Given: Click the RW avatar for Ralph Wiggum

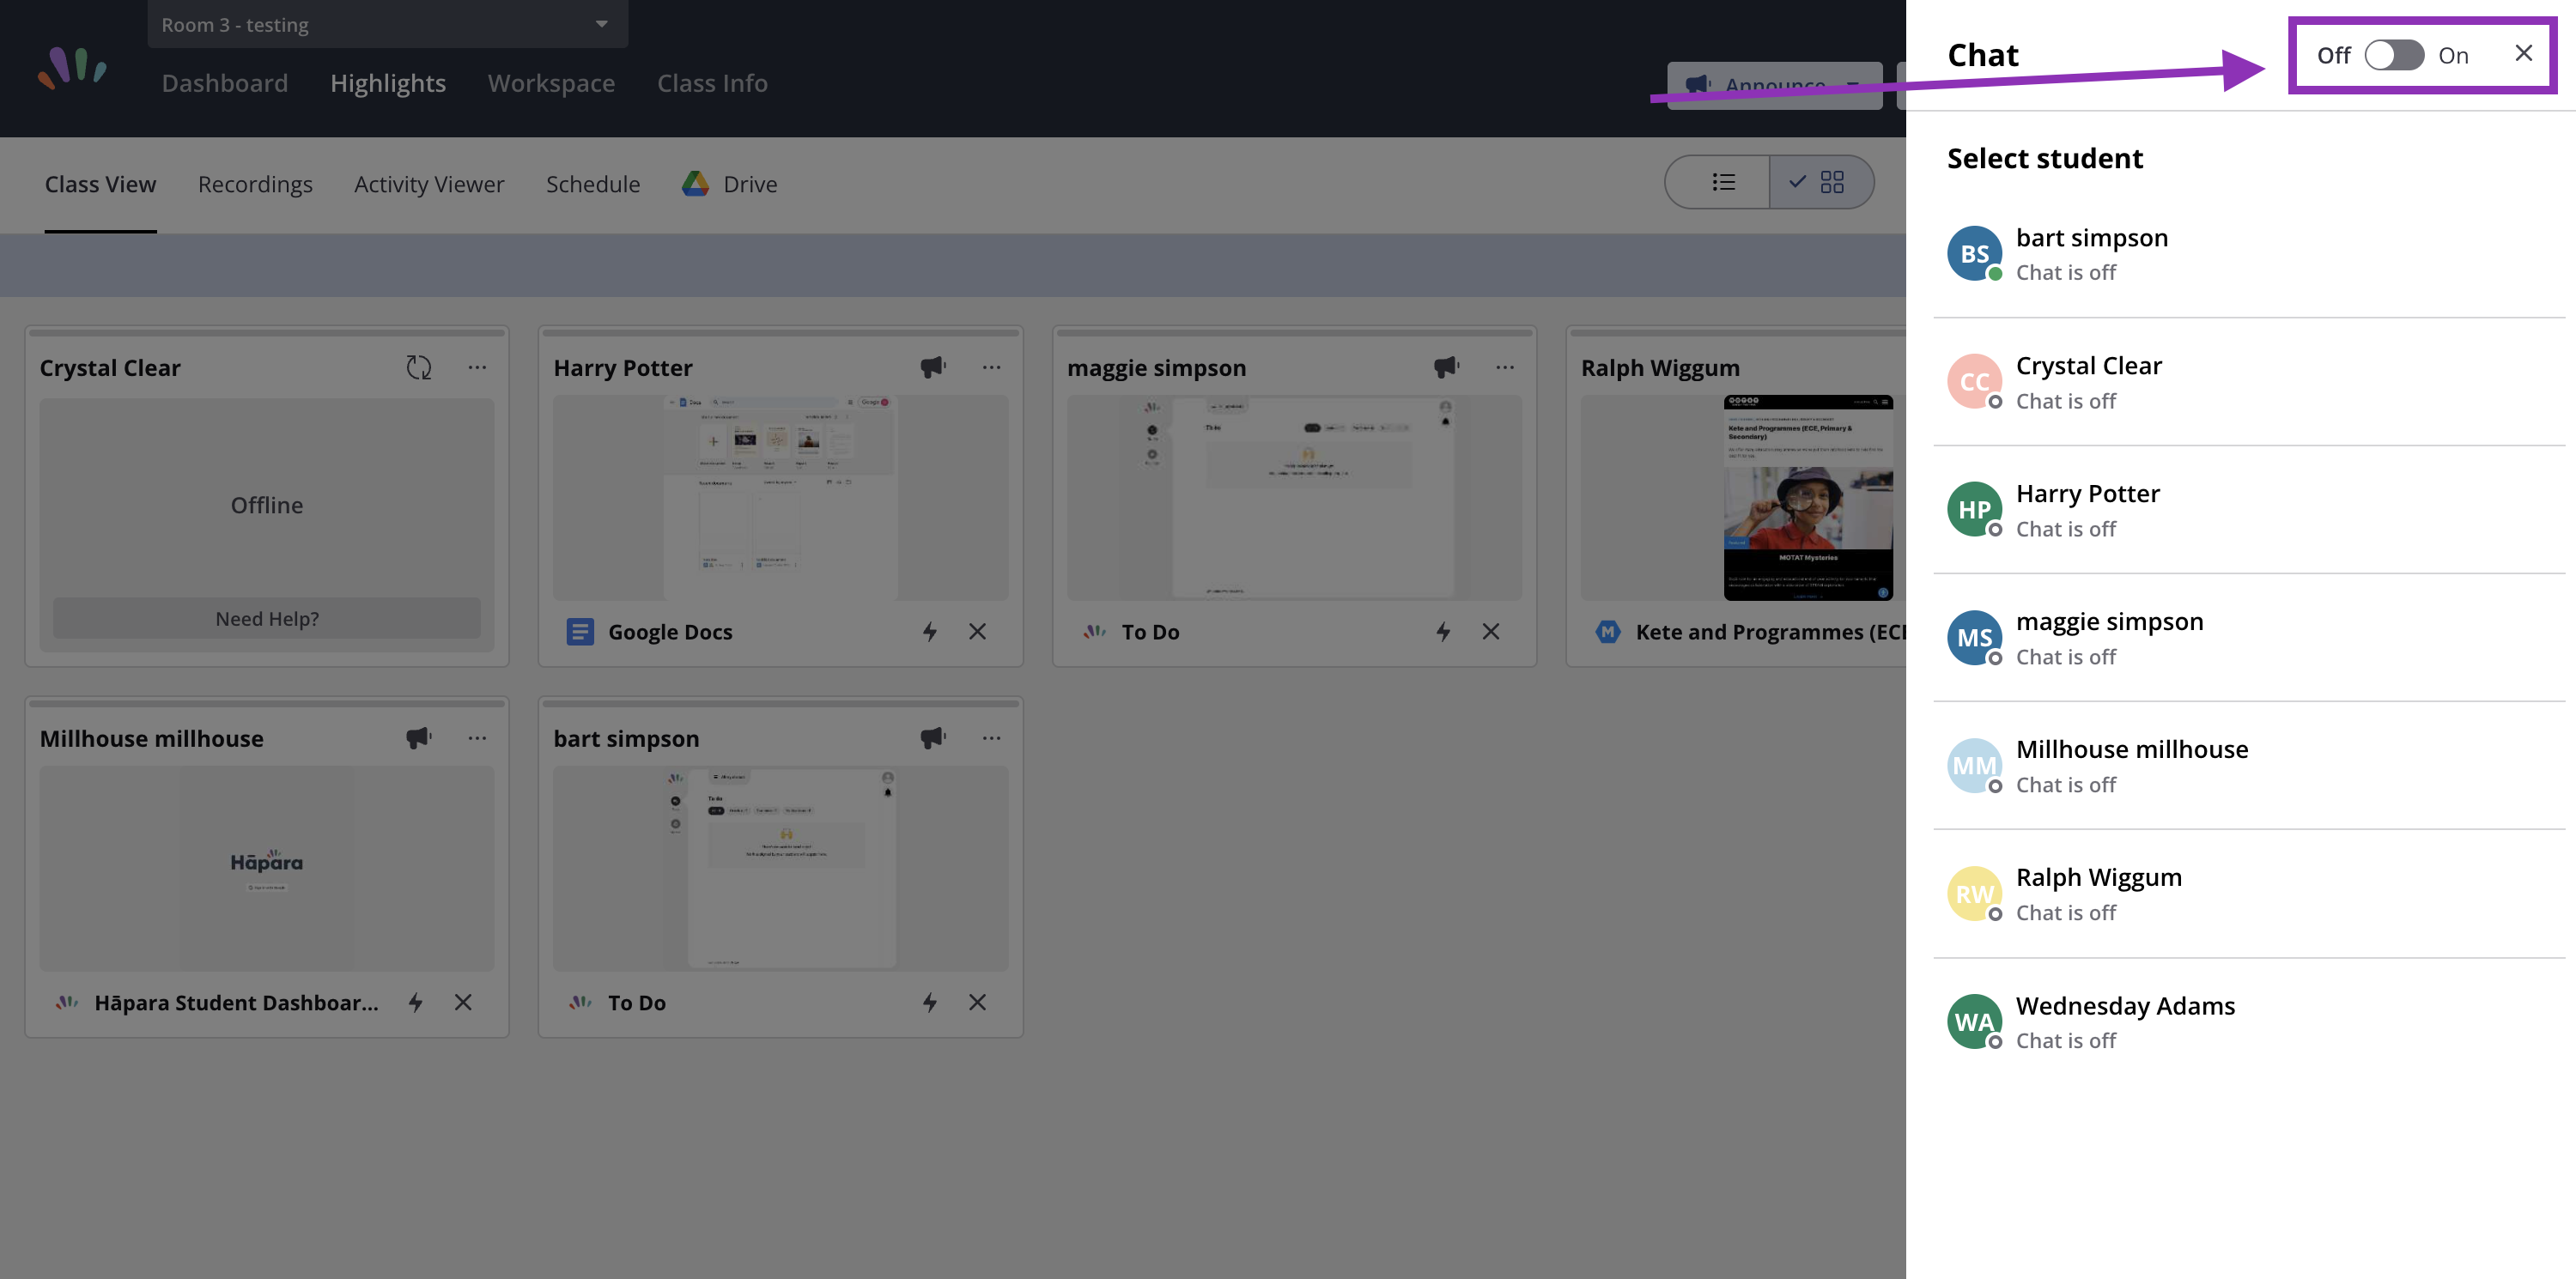Looking at the screenshot, I should click(x=1974, y=894).
